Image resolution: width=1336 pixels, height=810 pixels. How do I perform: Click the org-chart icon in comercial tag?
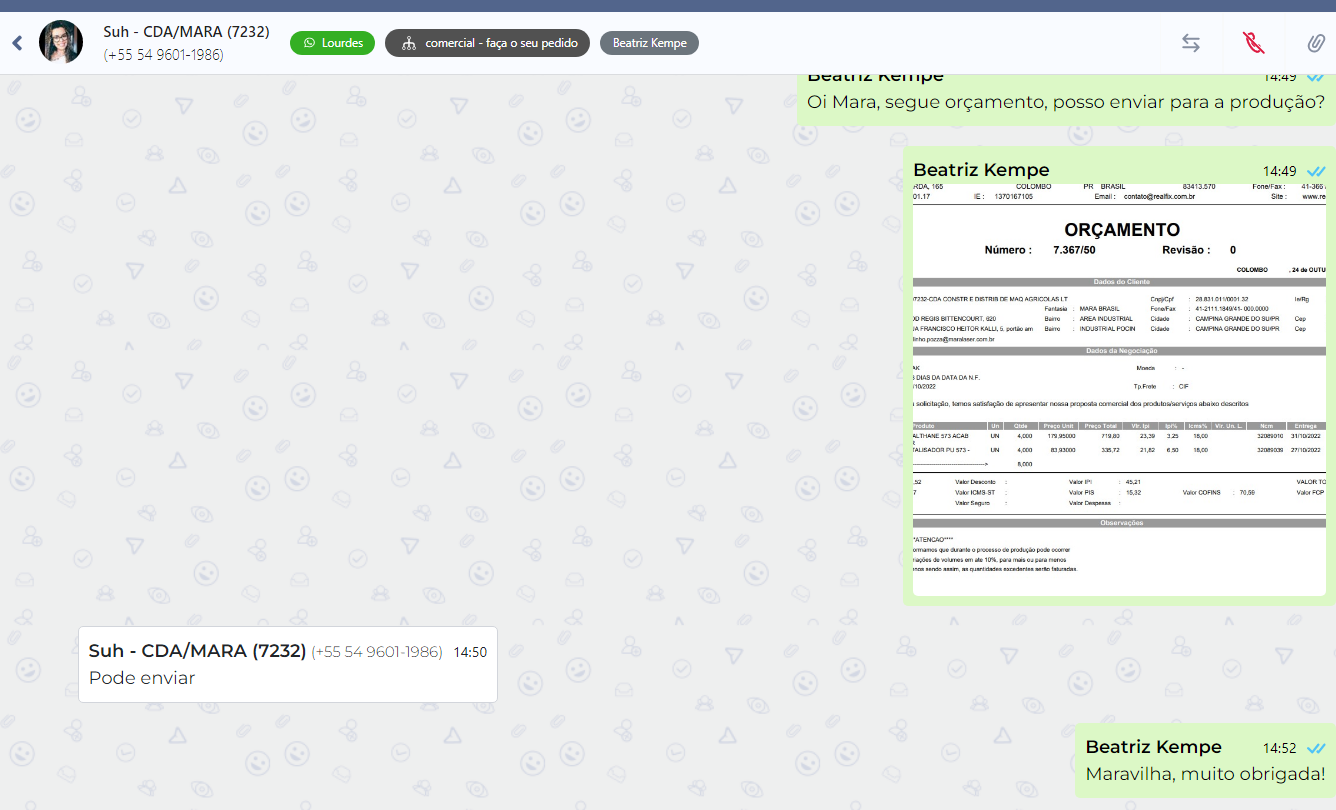pos(407,43)
